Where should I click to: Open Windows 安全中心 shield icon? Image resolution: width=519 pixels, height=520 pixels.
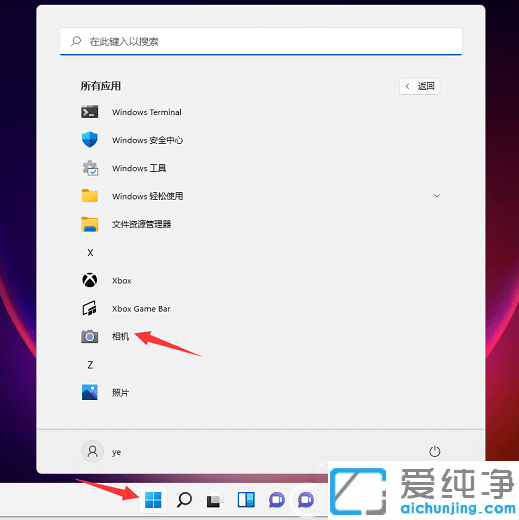point(90,140)
